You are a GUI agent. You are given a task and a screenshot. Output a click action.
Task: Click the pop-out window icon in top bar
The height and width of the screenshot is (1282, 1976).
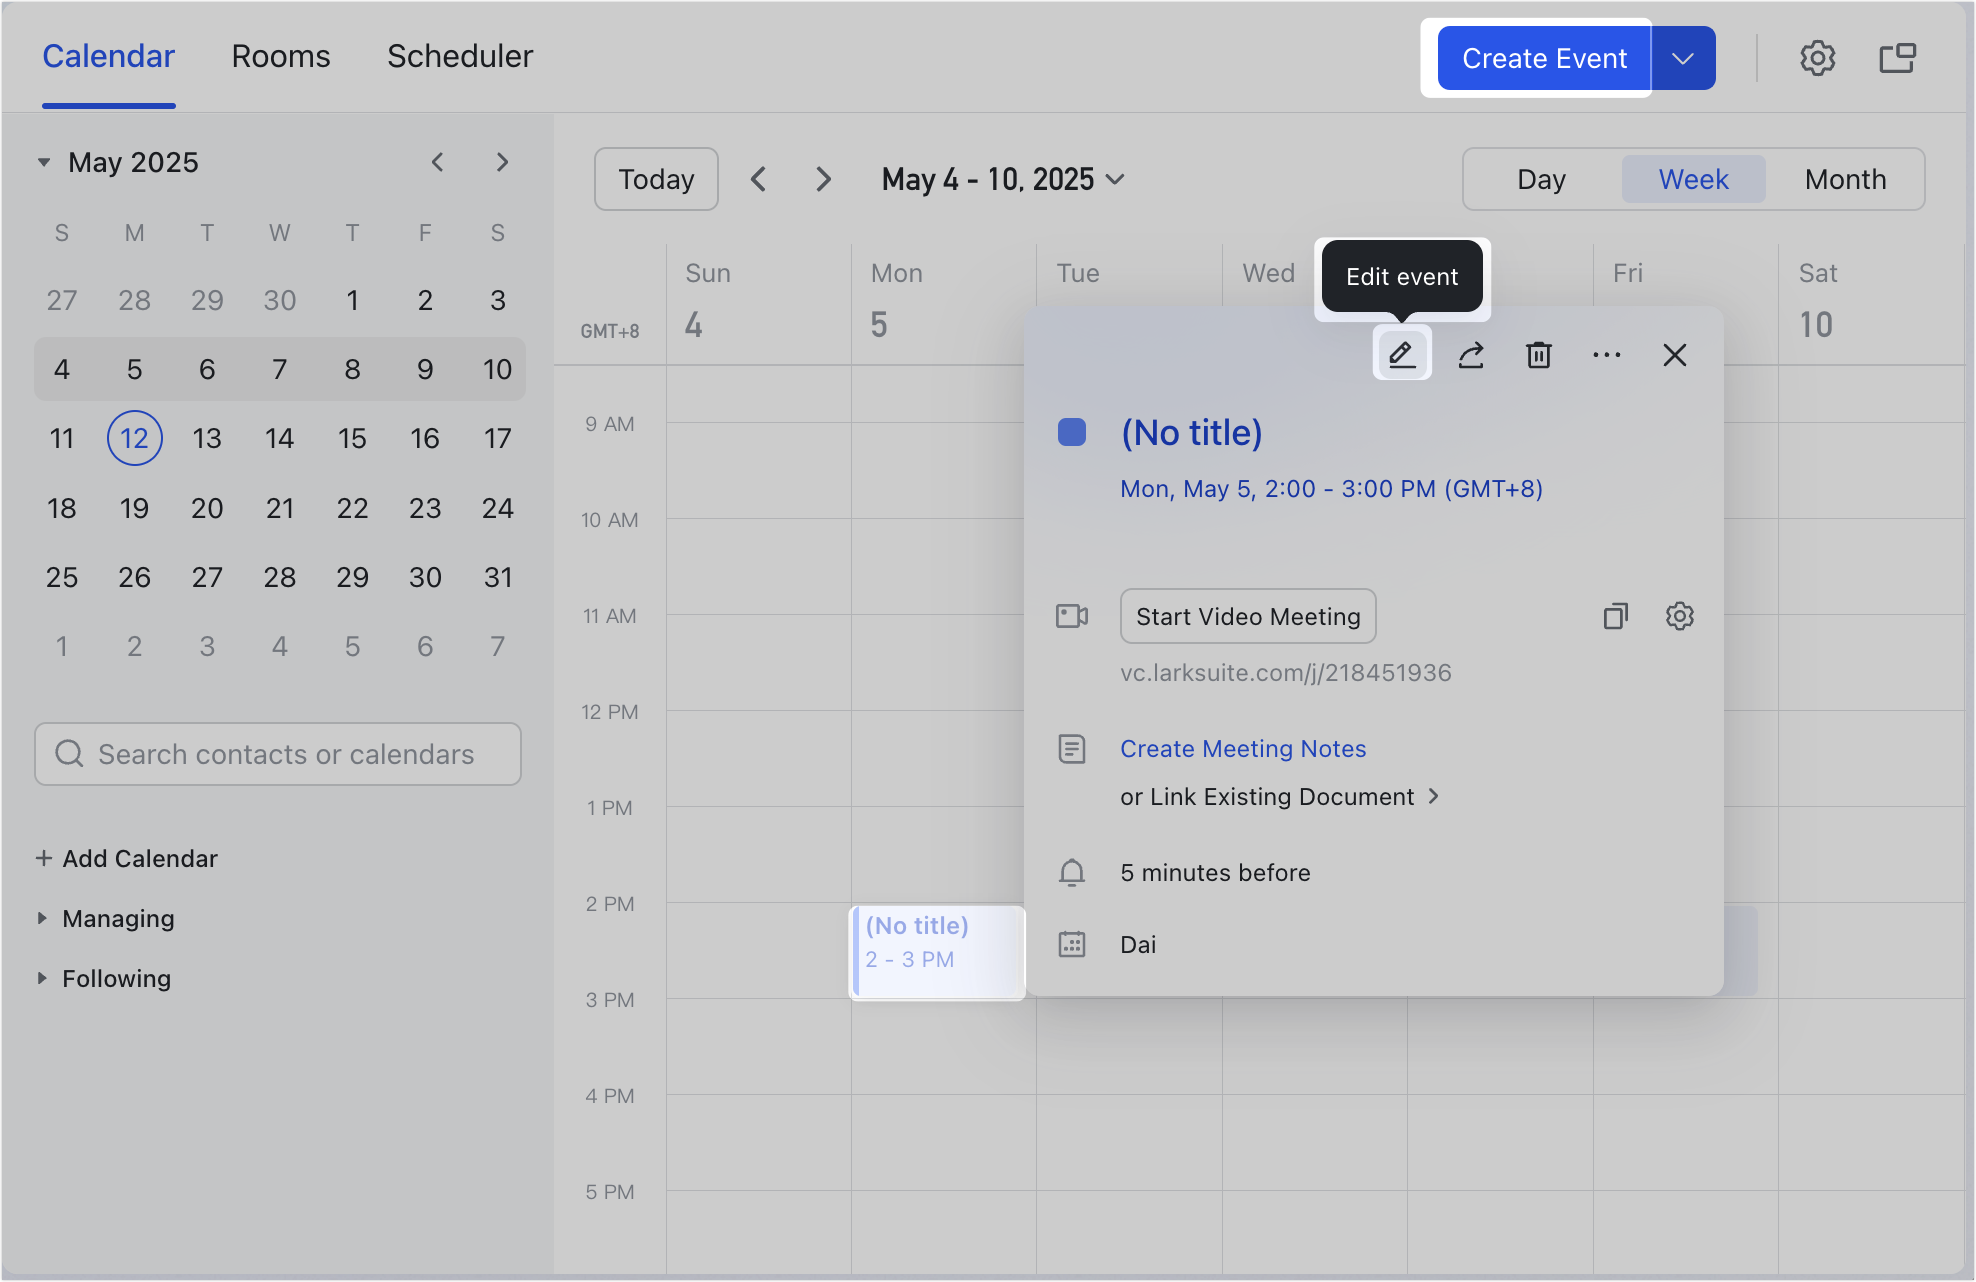coord(1897,58)
